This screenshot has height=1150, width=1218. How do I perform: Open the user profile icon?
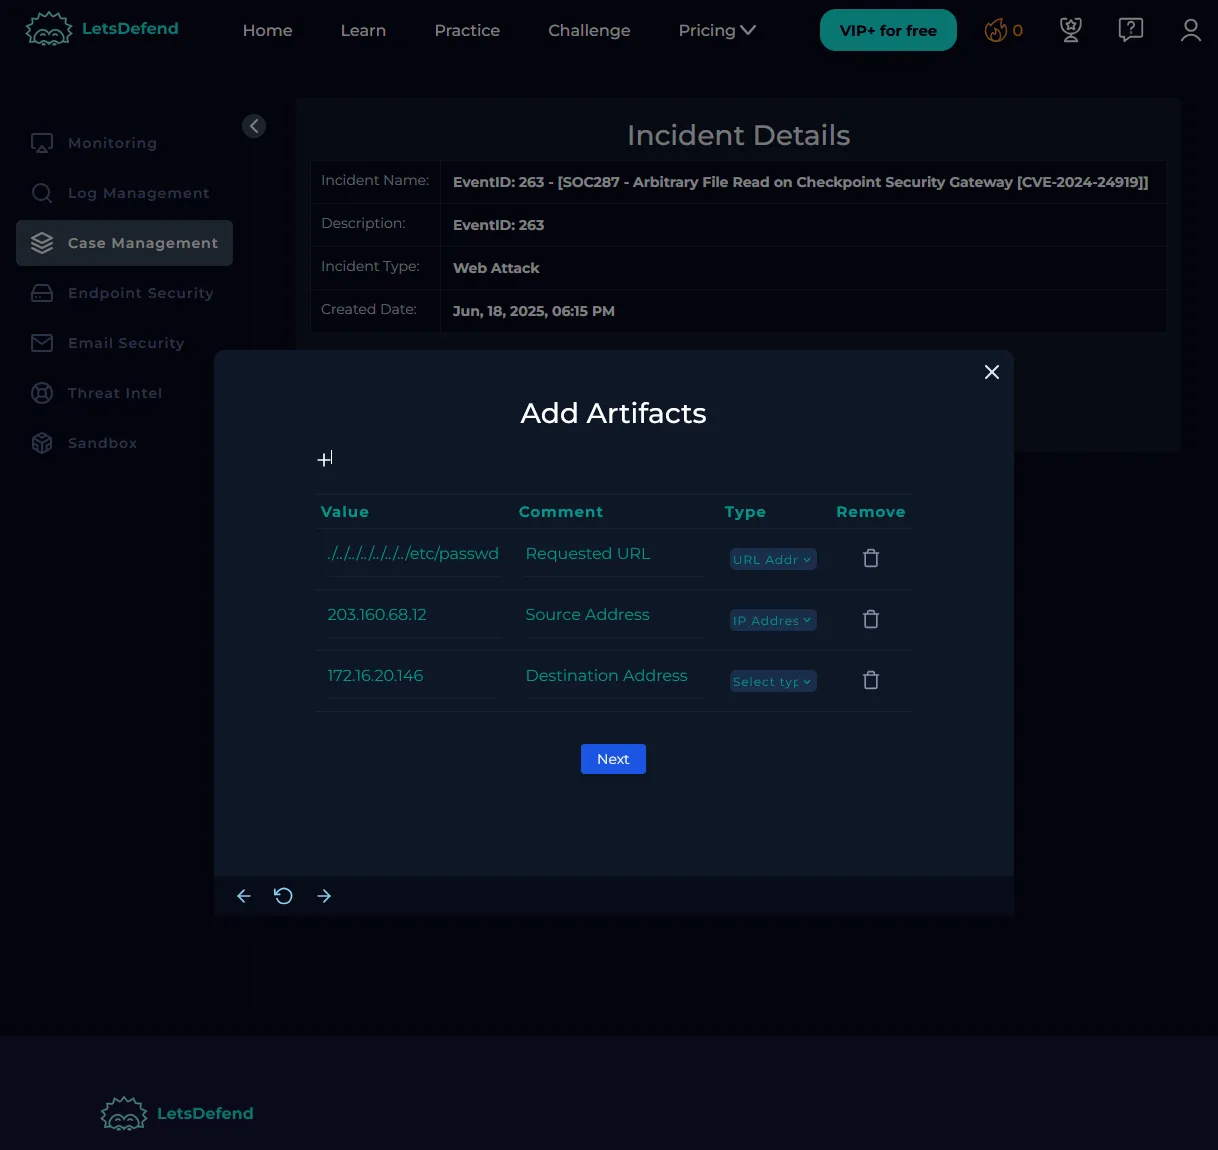(x=1190, y=30)
